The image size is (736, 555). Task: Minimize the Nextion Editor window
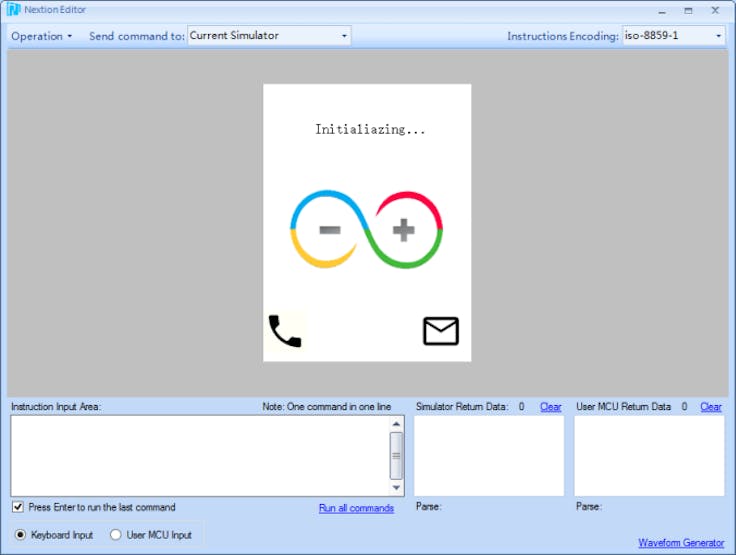662,10
